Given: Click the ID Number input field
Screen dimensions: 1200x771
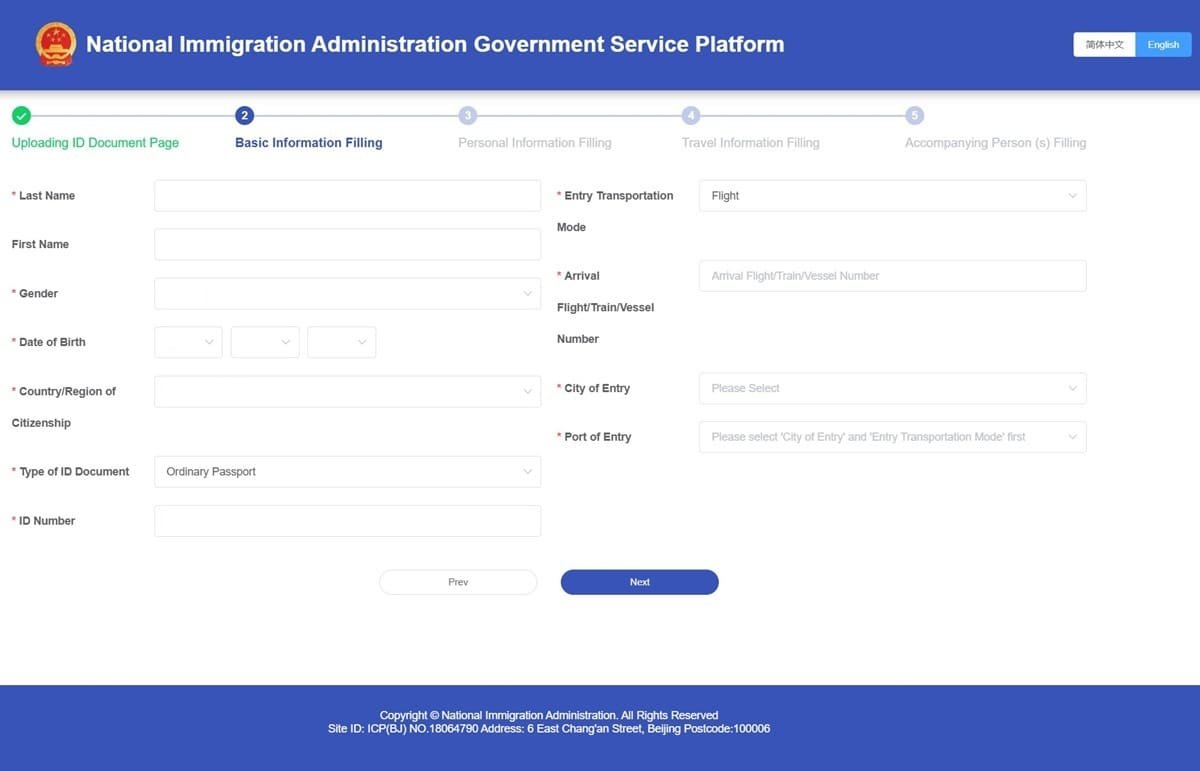Looking at the screenshot, I should pos(347,520).
